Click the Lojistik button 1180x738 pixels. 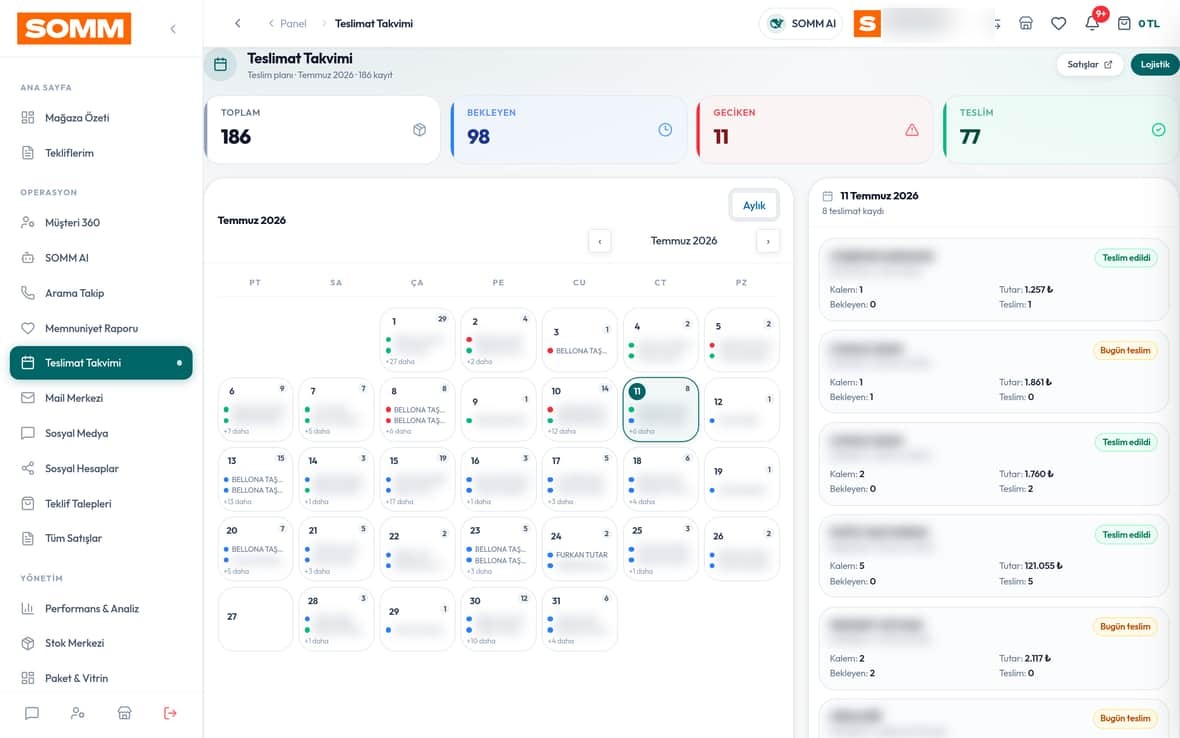(1154, 65)
